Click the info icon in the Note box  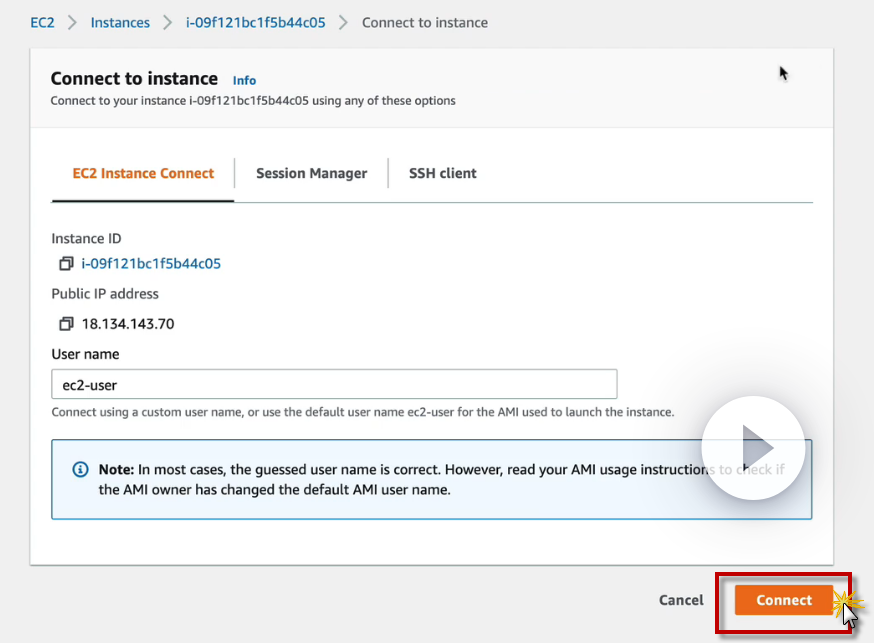coord(80,470)
